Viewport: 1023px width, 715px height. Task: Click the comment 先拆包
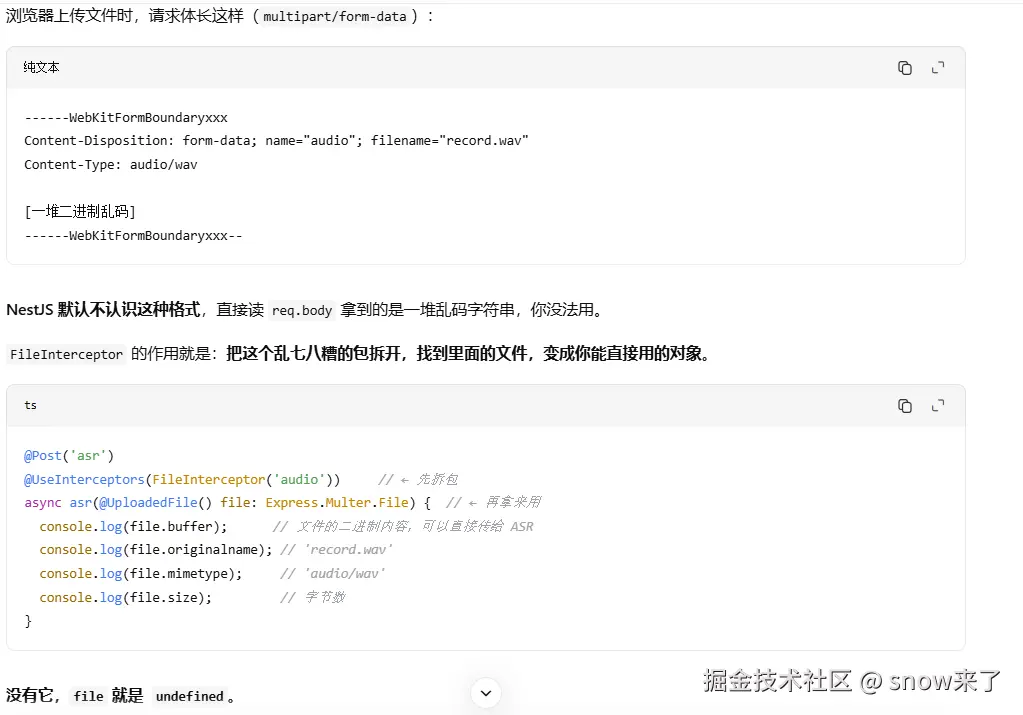tap(418, 479)
